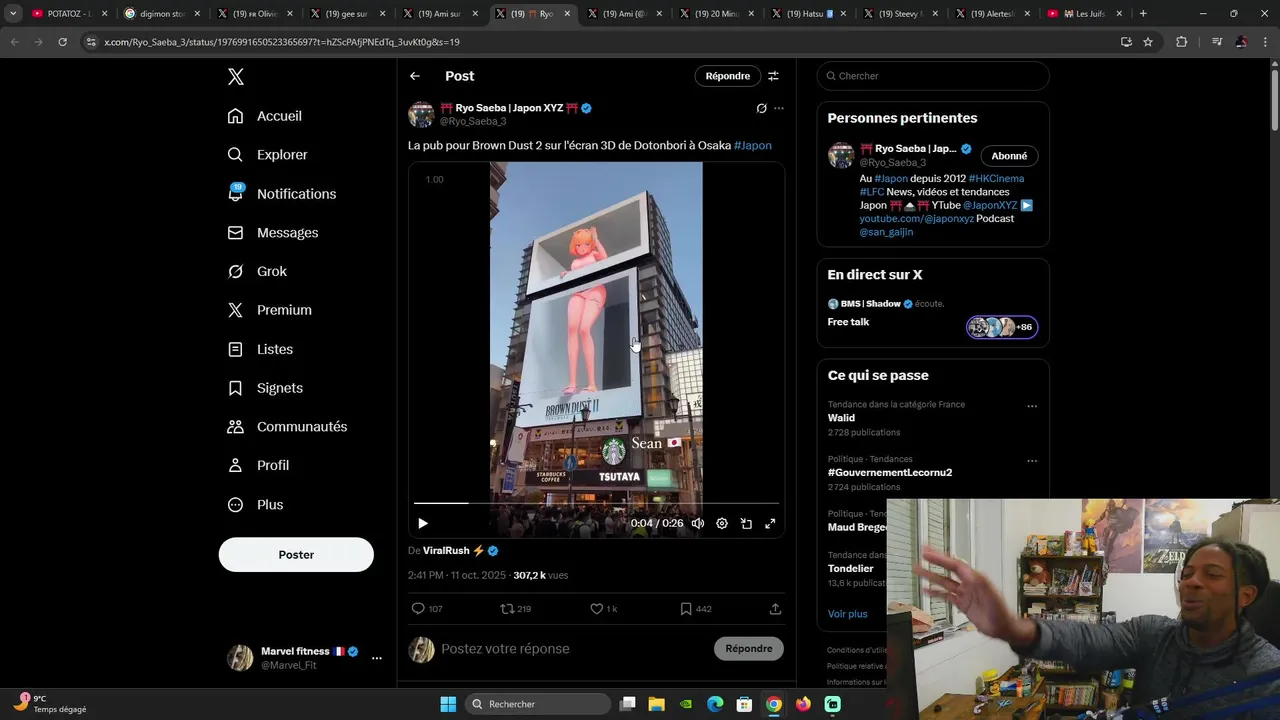1280x720 pixels.
Task: Open Microsoft Edge from taskbar
Action: 715,704
